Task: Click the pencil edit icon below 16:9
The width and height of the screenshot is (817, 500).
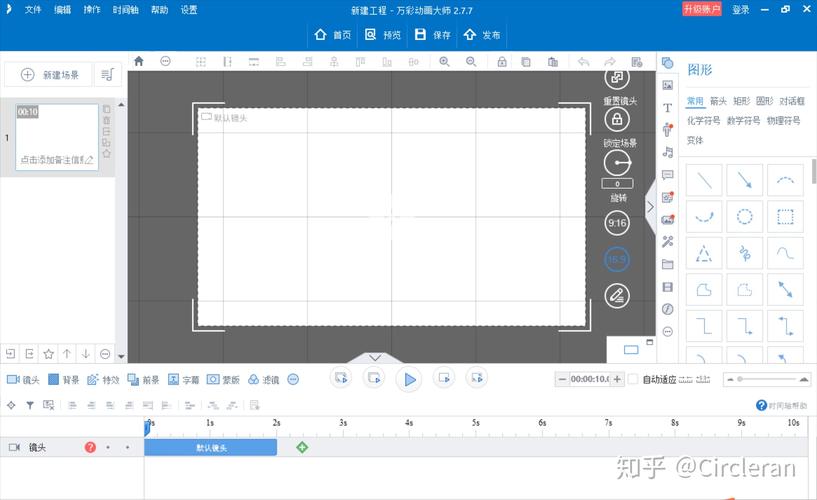Action: tap(617, 296)
